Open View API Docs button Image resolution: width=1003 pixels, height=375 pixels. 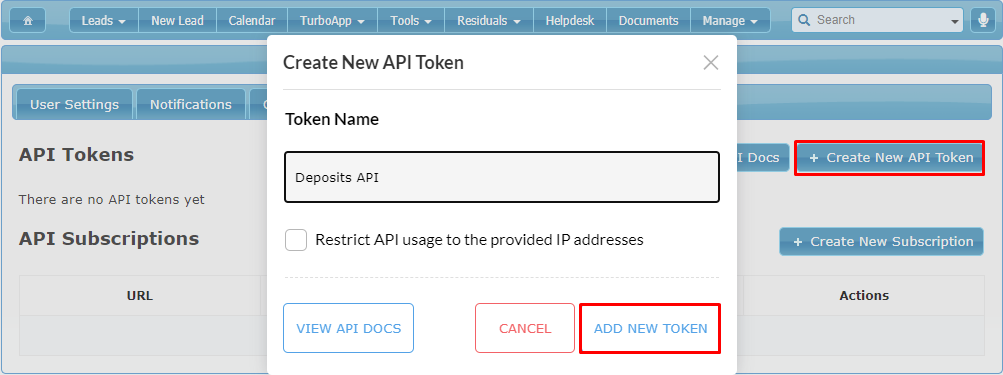(x=349, y=328)
